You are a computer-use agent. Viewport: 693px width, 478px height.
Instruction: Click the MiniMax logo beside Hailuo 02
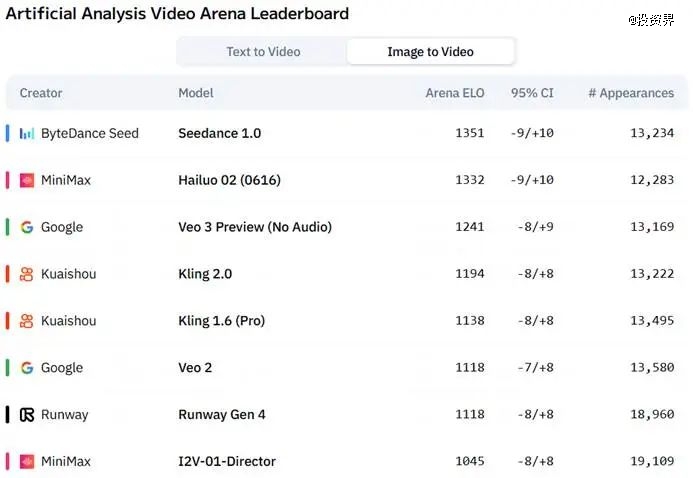click(27, 180)
